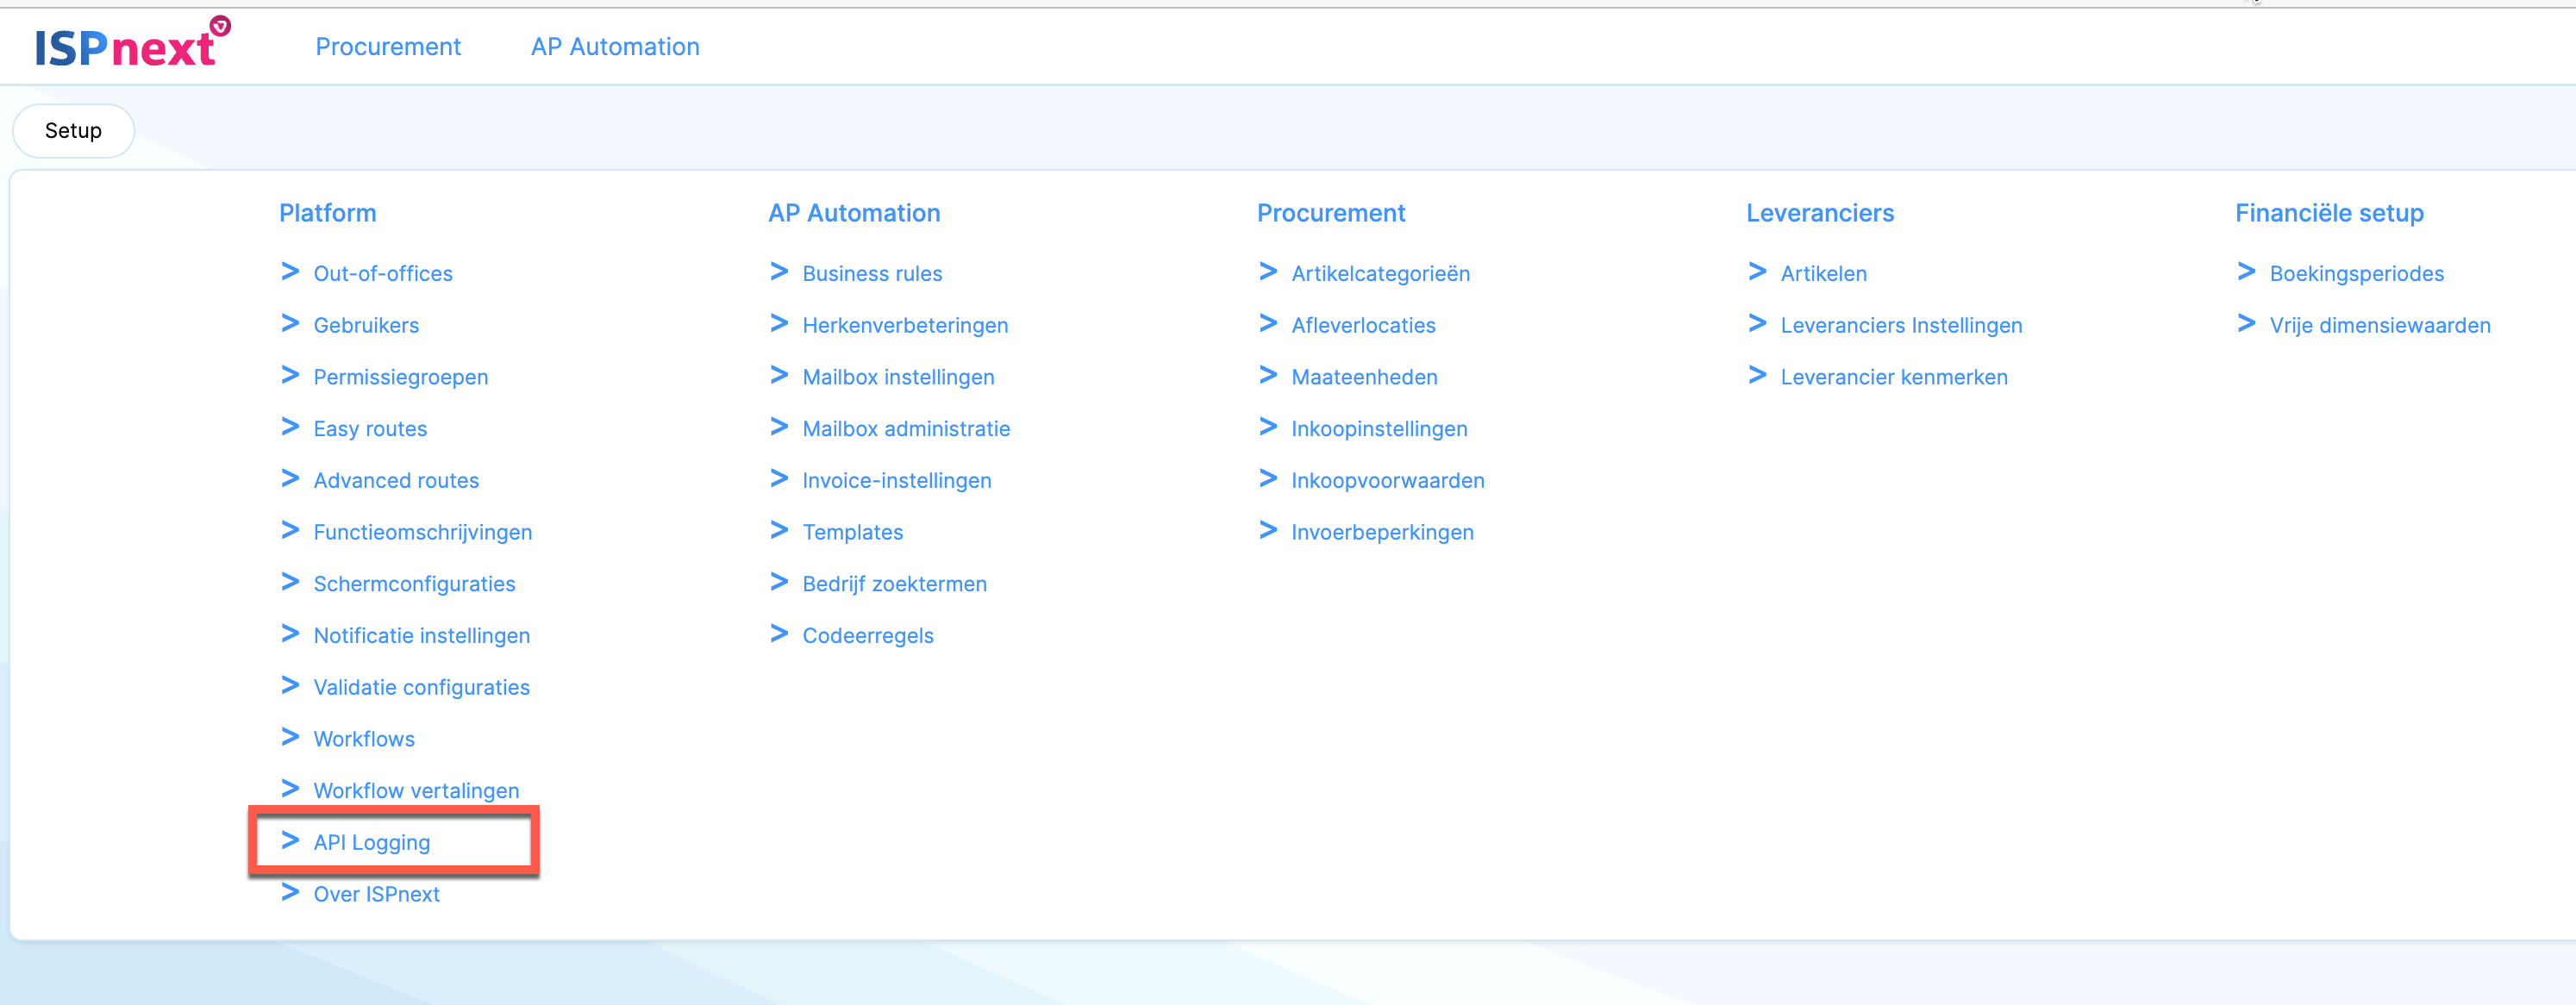
Task: Click the Leveranciers column heading
Action: pyautogui.click(x=1820, y=213)
